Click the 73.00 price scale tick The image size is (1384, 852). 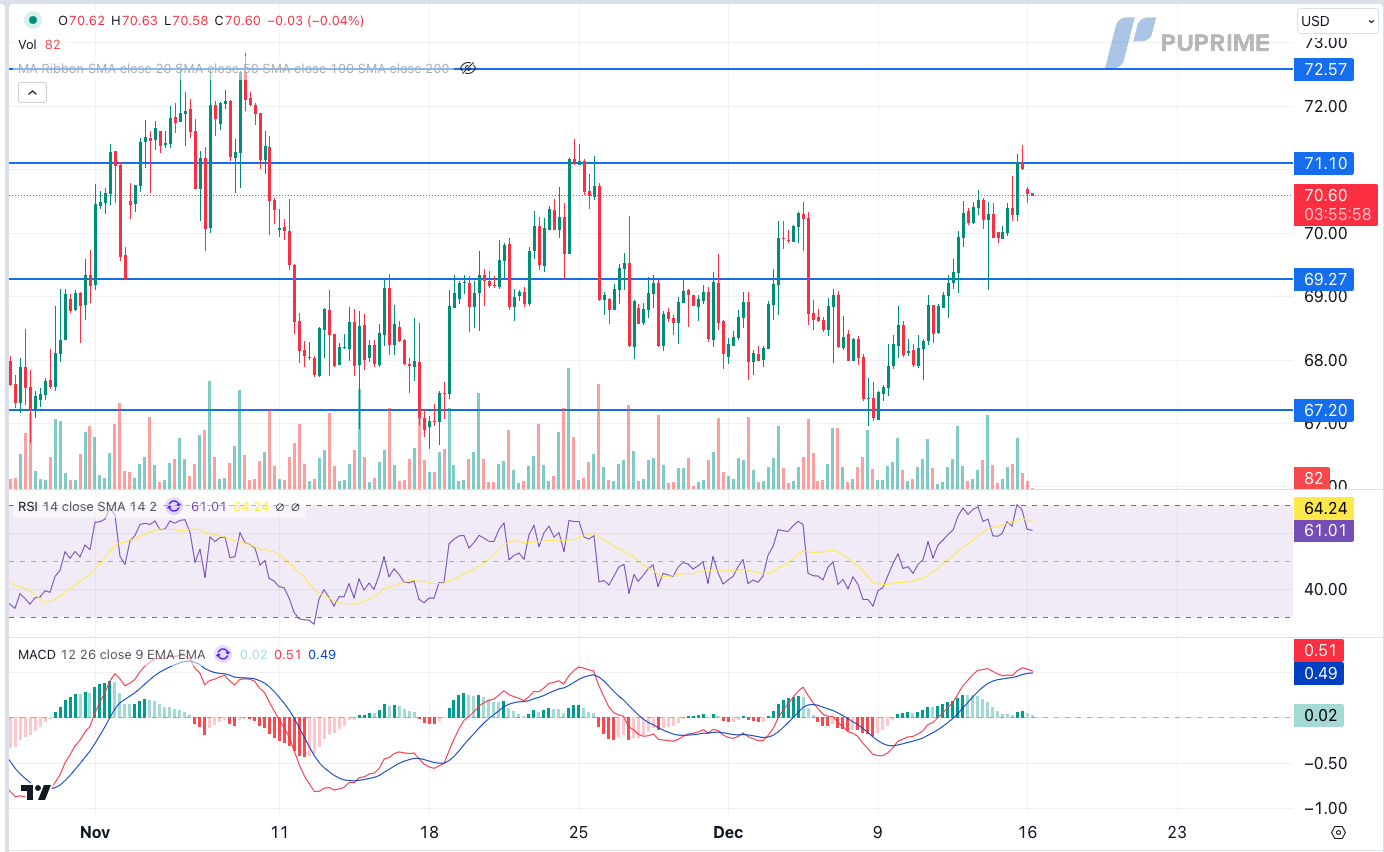coord(1326,43)
